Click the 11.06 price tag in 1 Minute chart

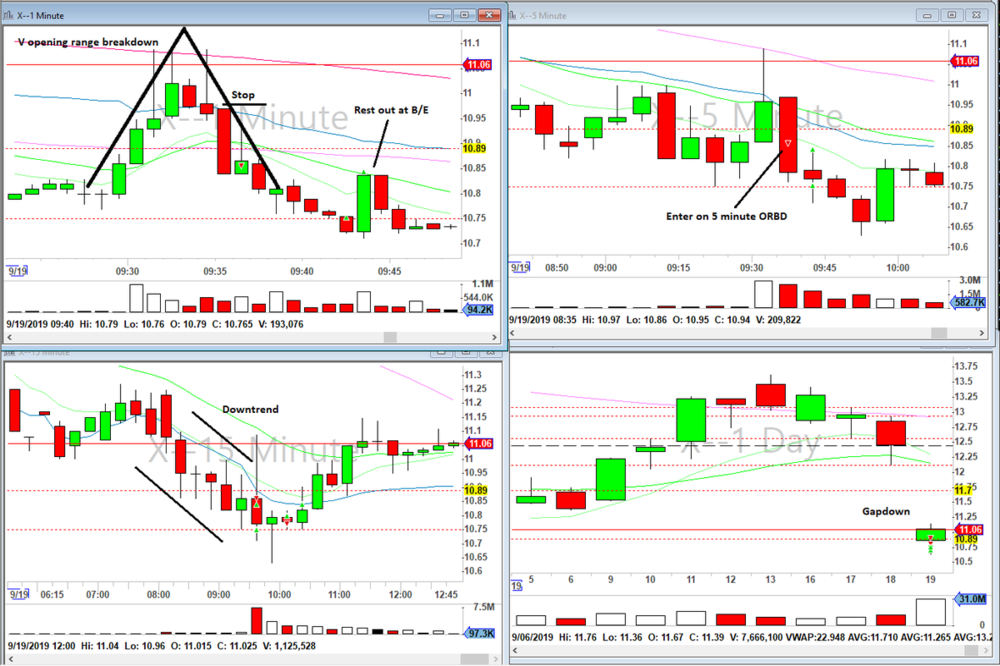(x=475, y=64)
